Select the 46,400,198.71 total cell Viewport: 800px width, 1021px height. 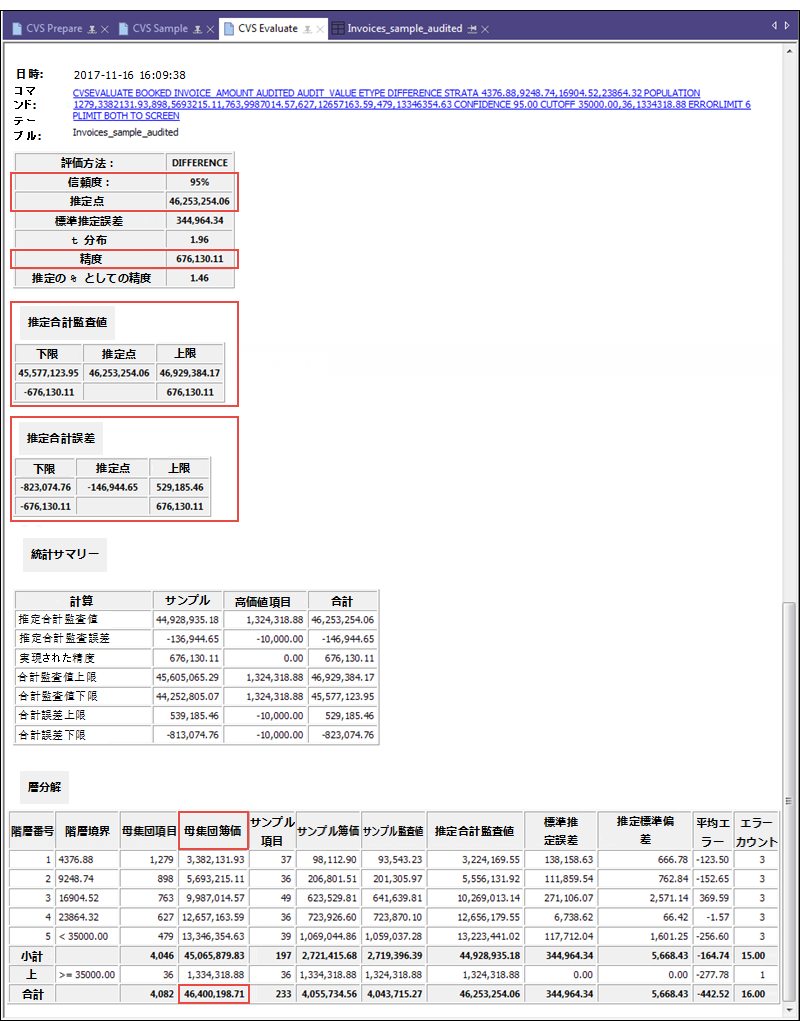coord(214,994)
